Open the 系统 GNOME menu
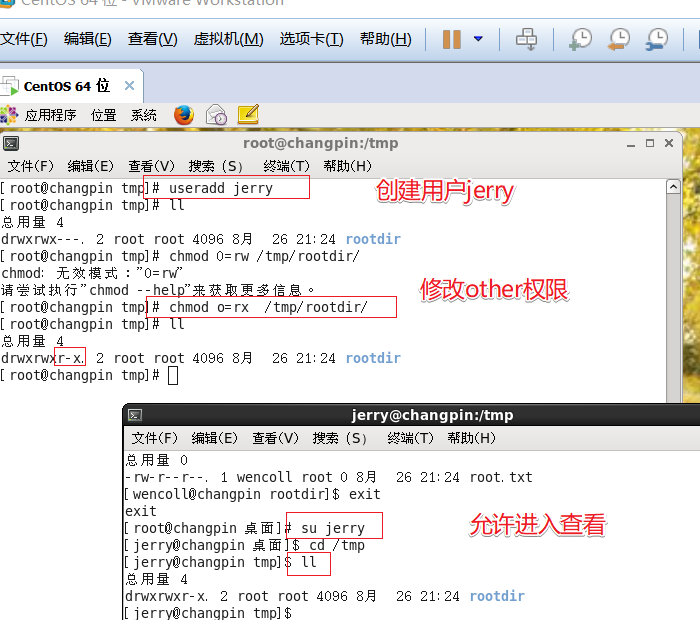Image resolution: width=700 pixels, height=620 pixels. [x=143, y=115]
